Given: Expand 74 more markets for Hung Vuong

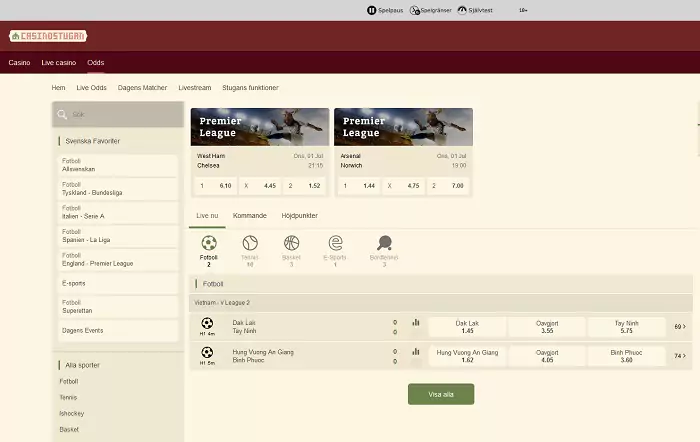Looking at the screenshot, I should pyautogui.click(x=680, y=356).
